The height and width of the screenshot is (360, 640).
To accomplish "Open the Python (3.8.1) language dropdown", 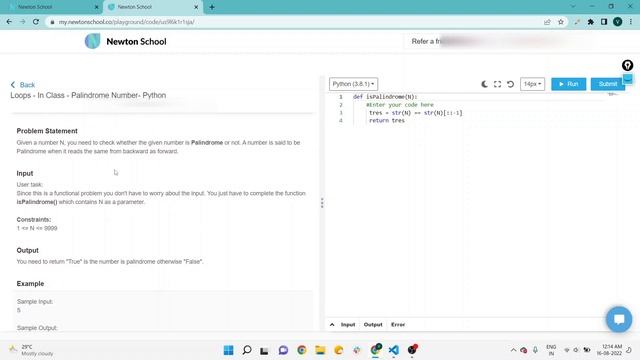I will tap(353, 84).
